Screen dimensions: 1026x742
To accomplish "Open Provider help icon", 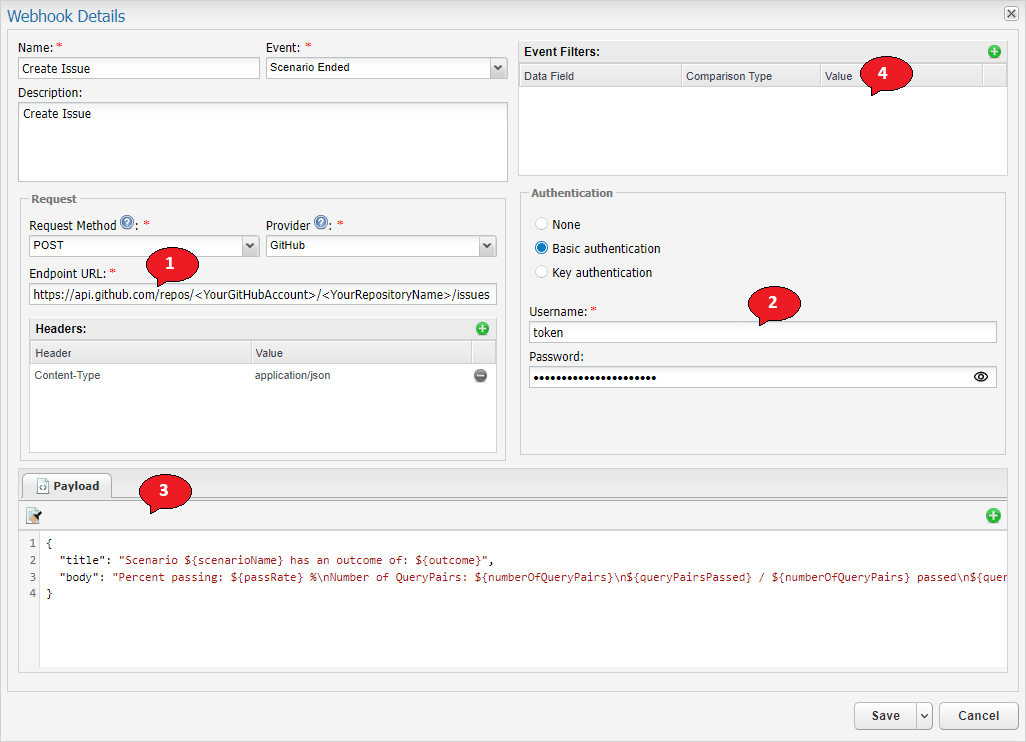I will (321, 223).
